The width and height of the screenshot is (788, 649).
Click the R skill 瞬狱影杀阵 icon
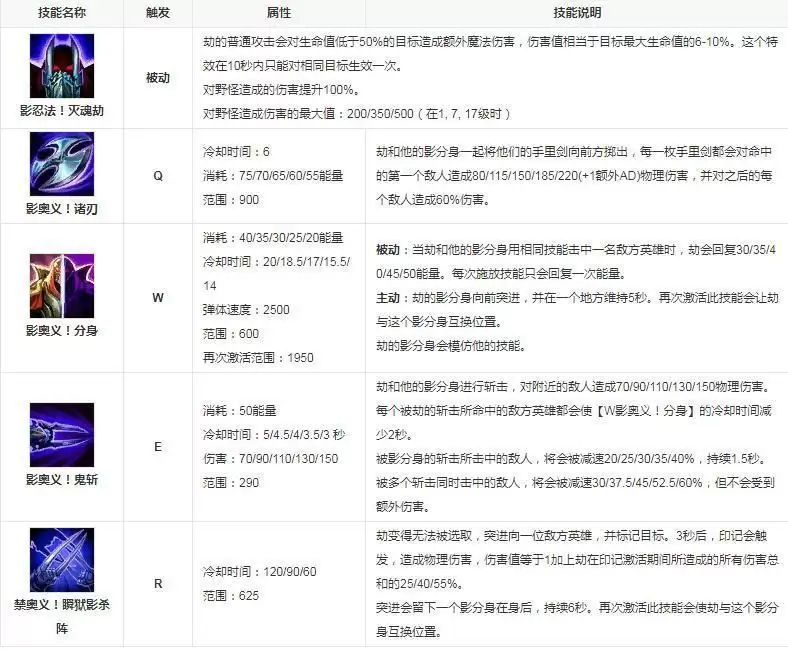[x=62, y=560]
